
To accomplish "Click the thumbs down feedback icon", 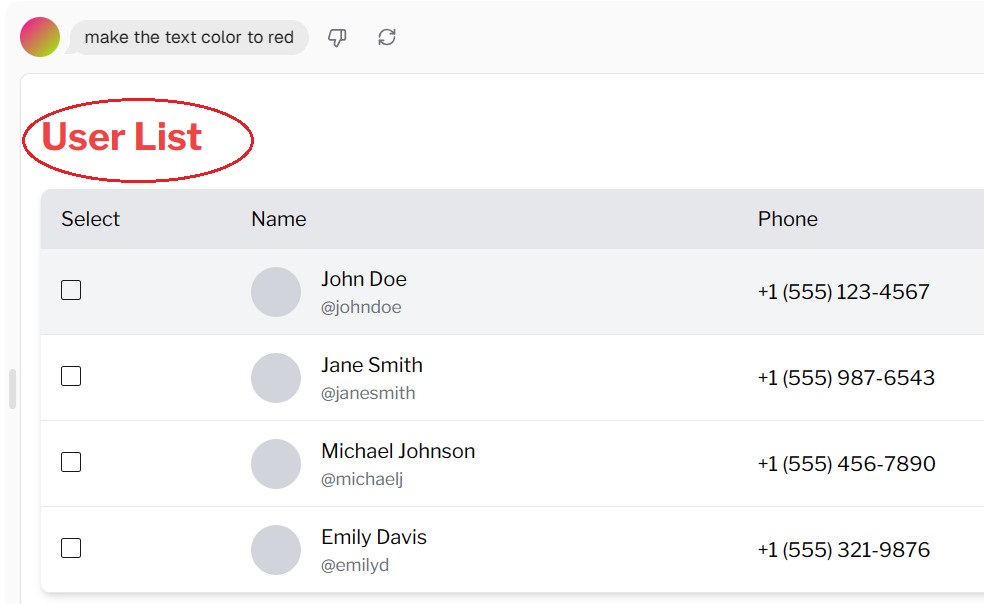I will click(x=337, y=38).
